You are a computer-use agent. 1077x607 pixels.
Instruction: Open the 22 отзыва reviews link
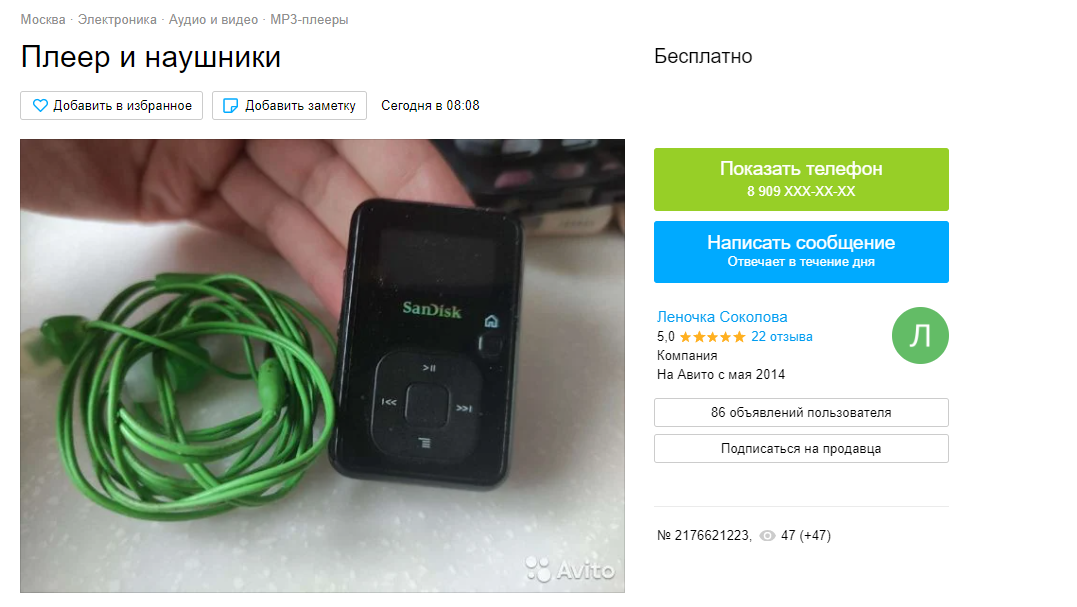pos(782,336)
